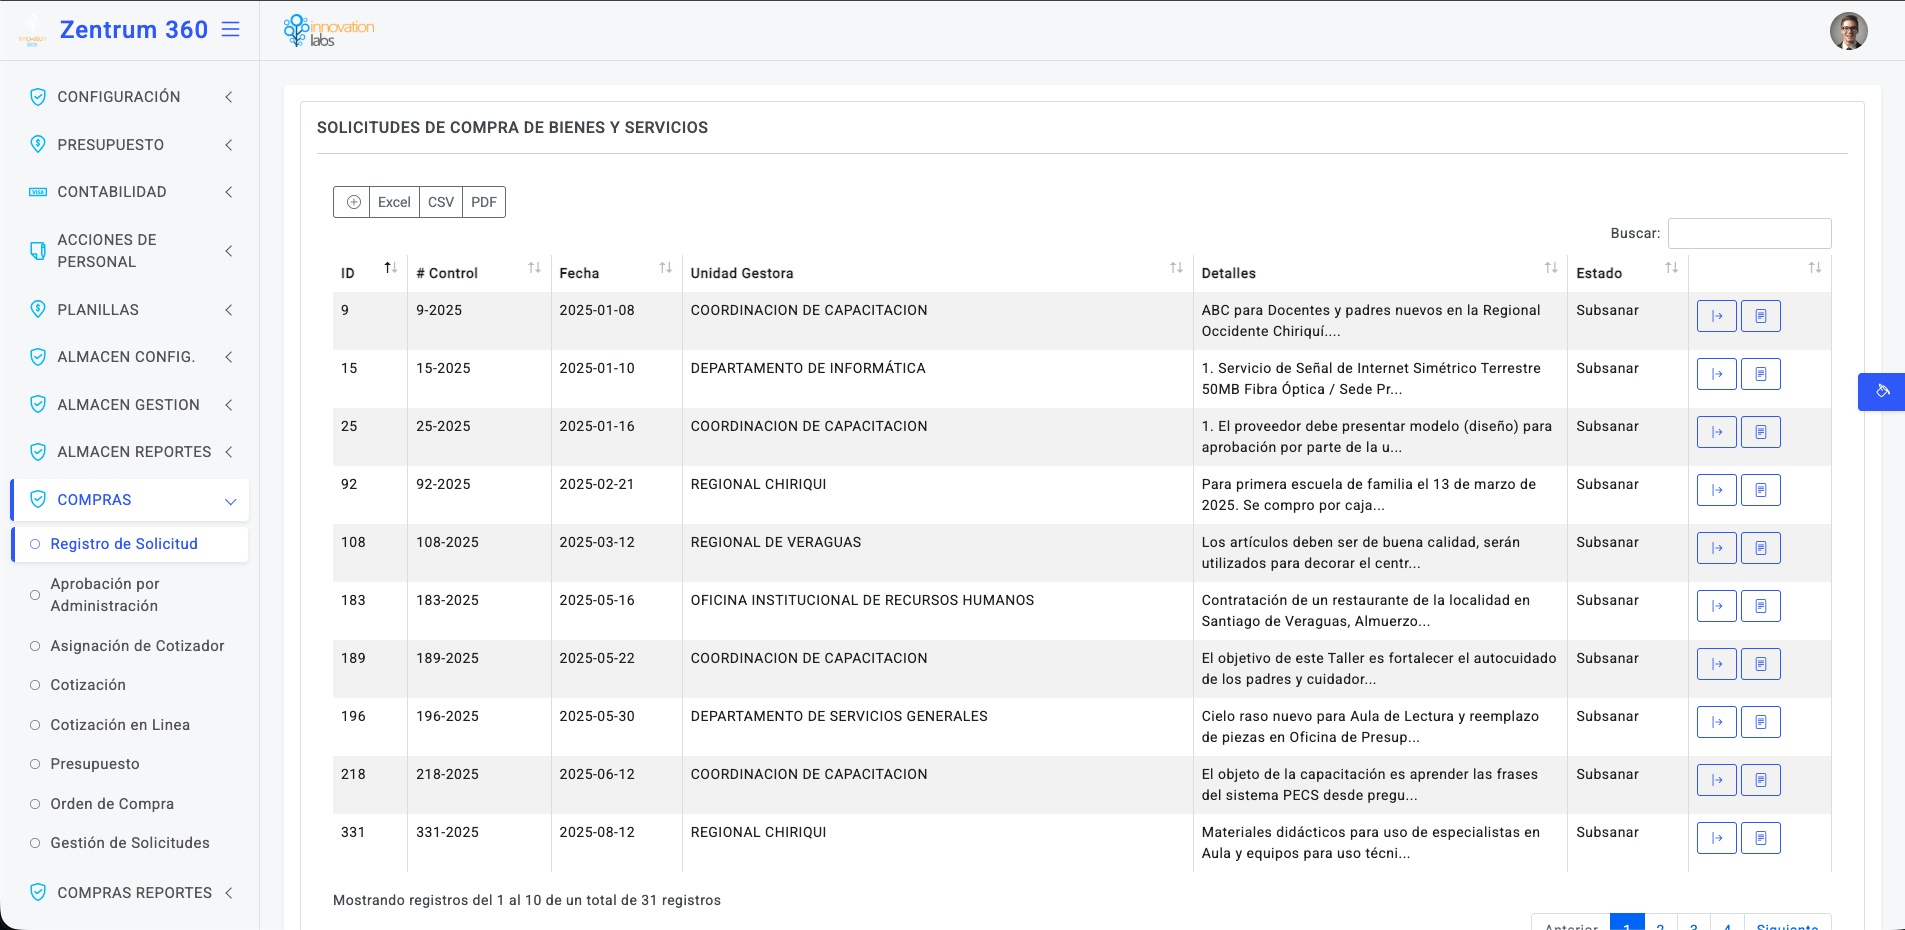Open document icon for request 196-2025

[1761, 722]
